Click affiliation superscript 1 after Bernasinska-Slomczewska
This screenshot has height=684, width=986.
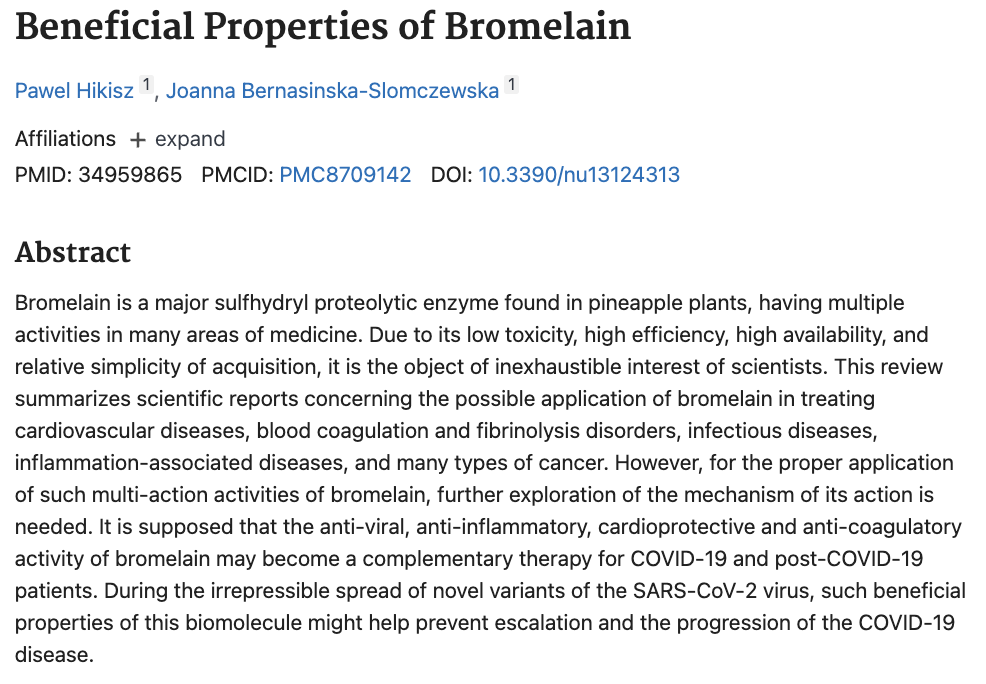click(x=511, y=86)
